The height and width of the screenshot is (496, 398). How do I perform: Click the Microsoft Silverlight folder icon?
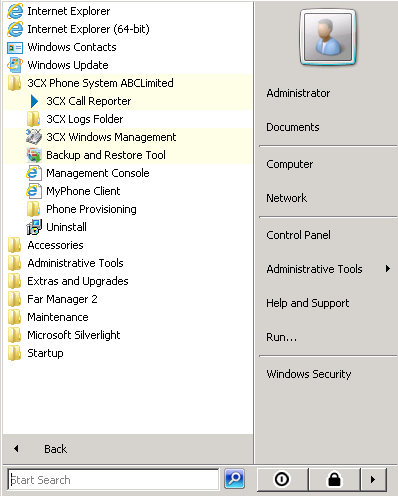pyautogui.click(x=14, y=335)
